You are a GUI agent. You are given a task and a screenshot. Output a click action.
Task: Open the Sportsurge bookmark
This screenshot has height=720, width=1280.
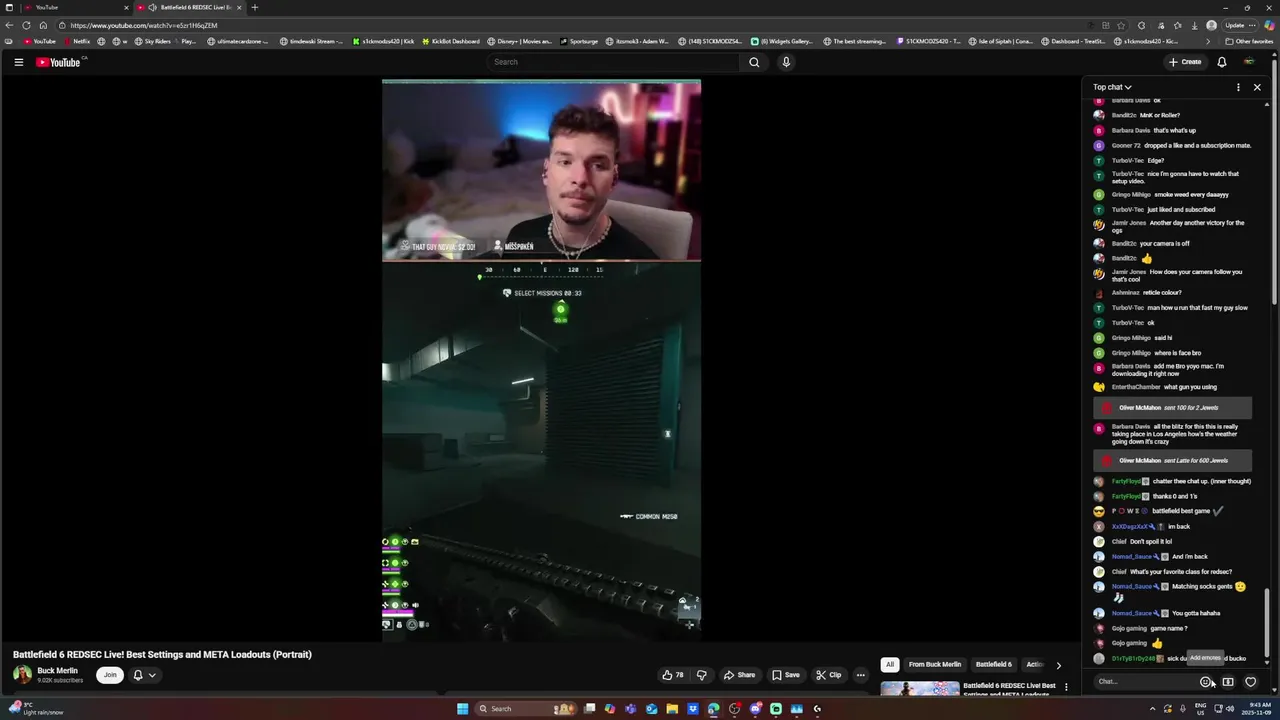coord(578,41)
